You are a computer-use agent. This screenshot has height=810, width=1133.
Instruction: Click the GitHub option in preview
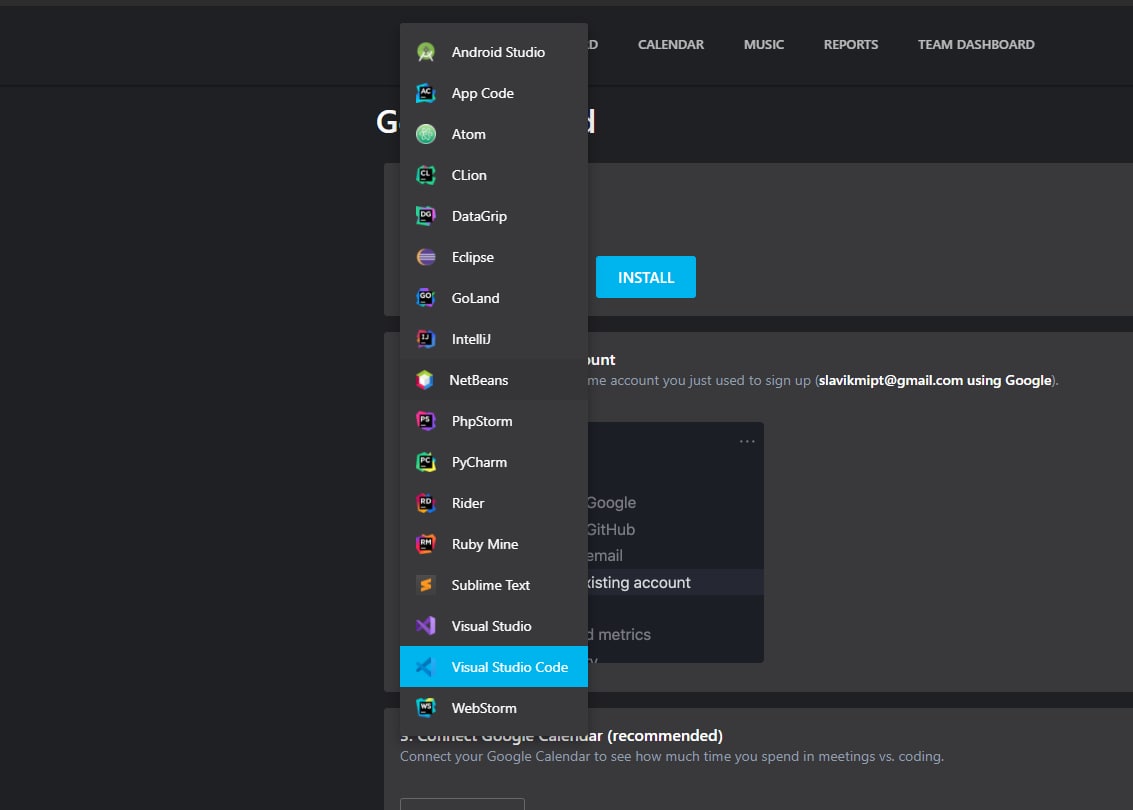611,530
